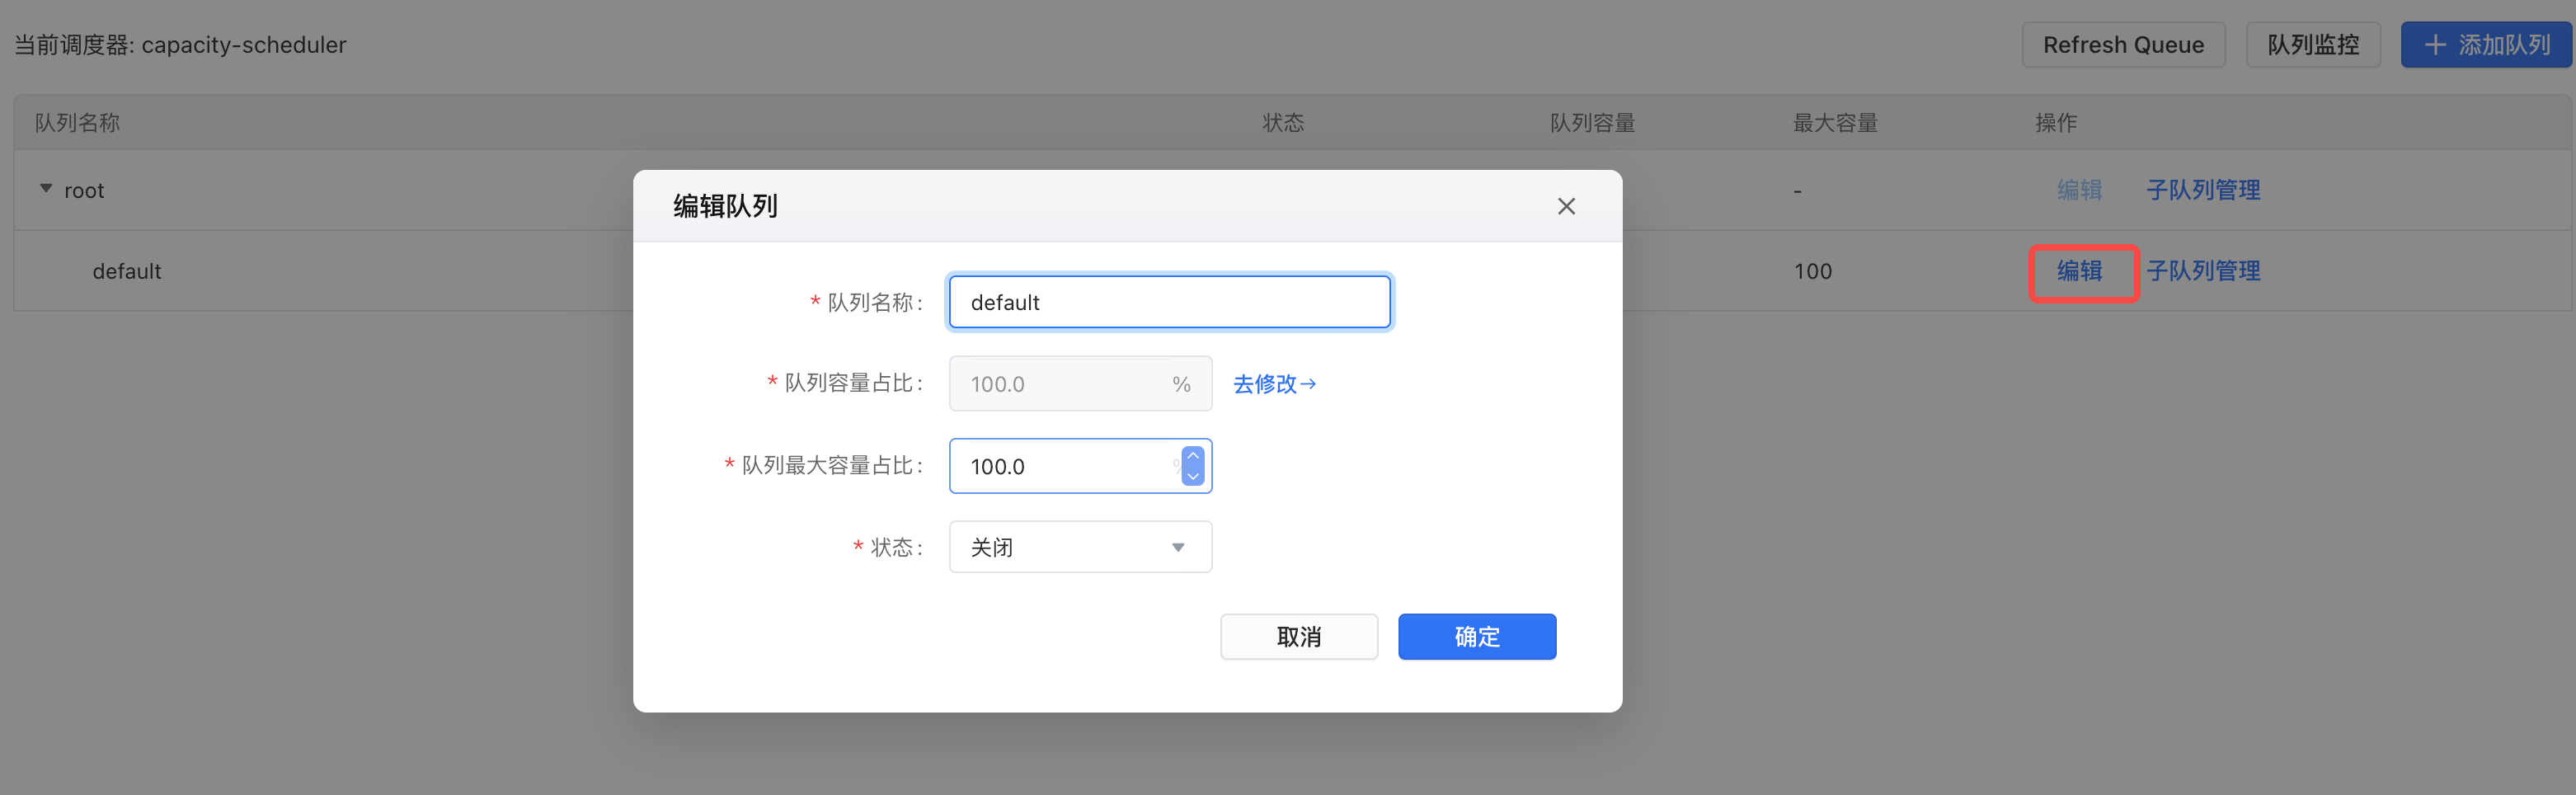The height and width of the screenshot is (795, 2576).
Task: Open 子队列管理 for the default queue
Action: click(x=2203, y=271)
